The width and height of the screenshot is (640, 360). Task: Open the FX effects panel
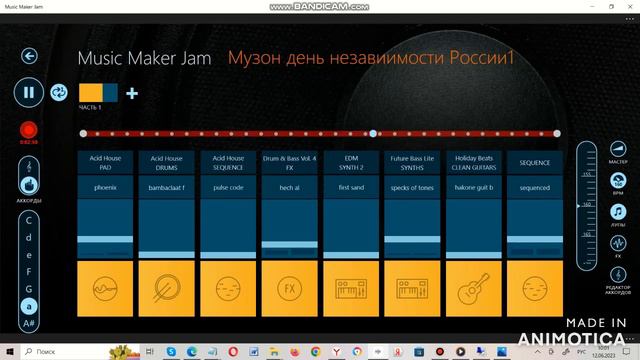pos(618,244)
